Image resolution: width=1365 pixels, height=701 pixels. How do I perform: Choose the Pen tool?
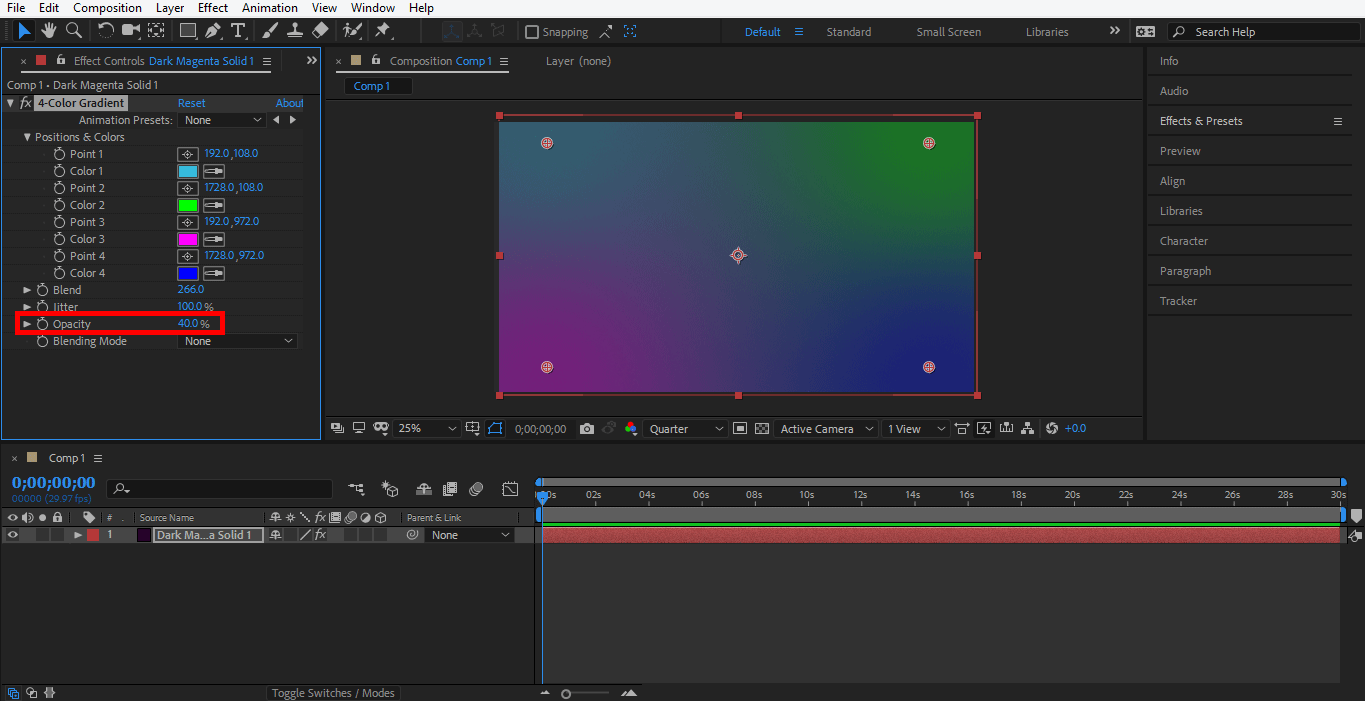pos(213,31)
